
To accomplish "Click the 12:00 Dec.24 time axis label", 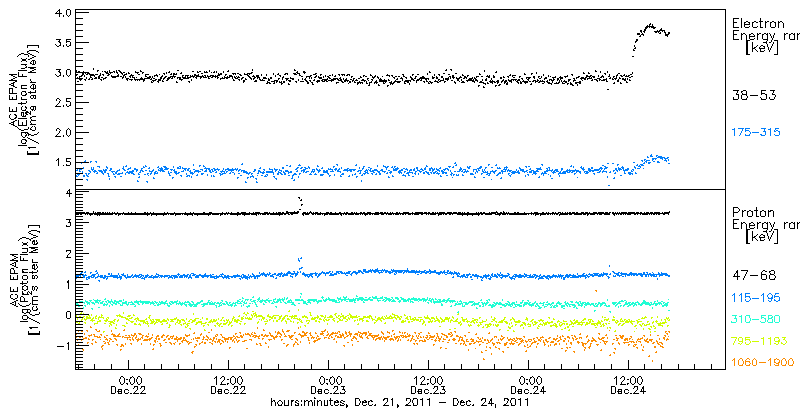I will (x=629, y=385).
